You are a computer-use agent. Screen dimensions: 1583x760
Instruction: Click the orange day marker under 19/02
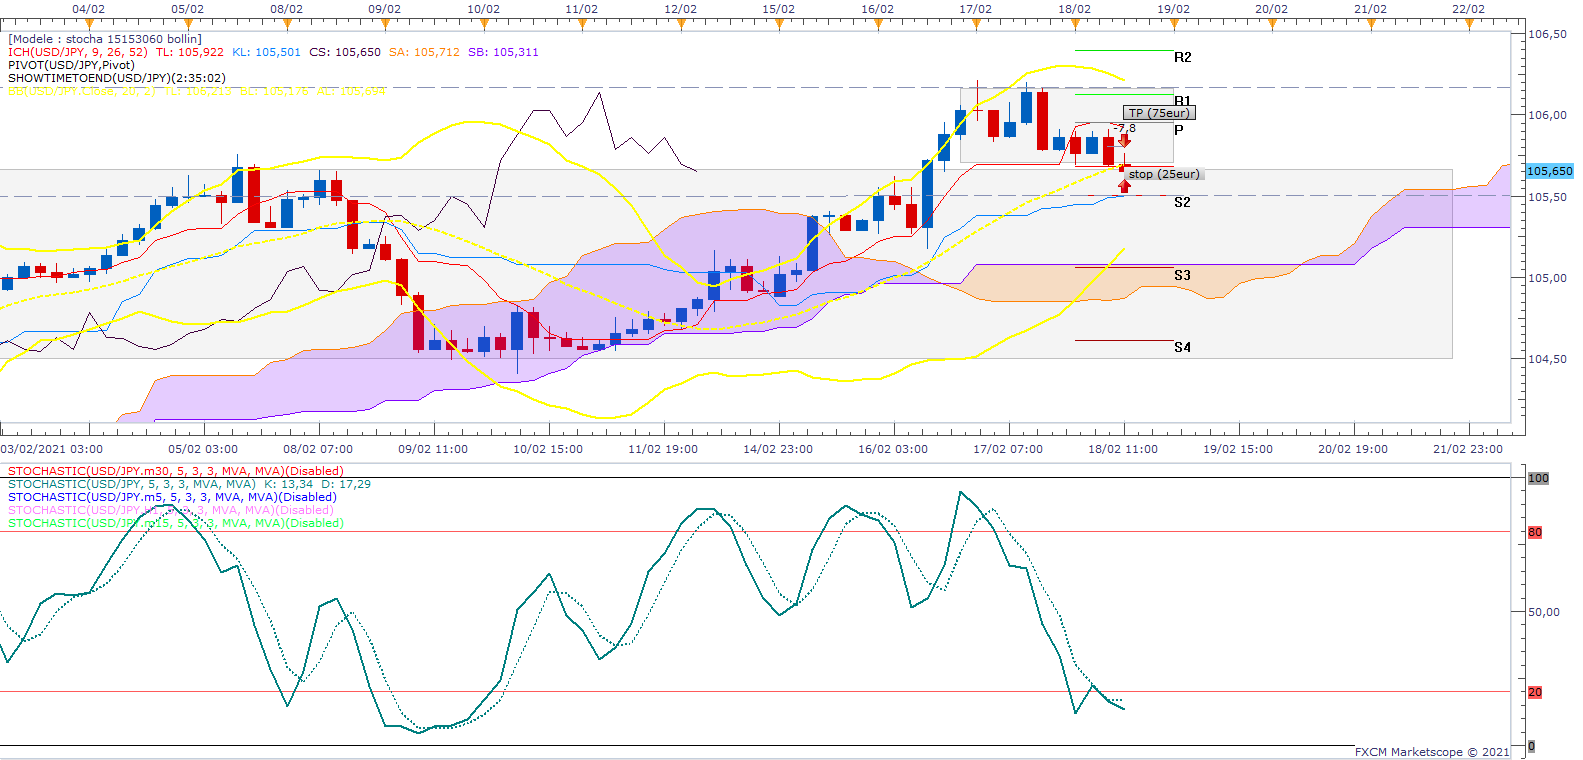1173,23
